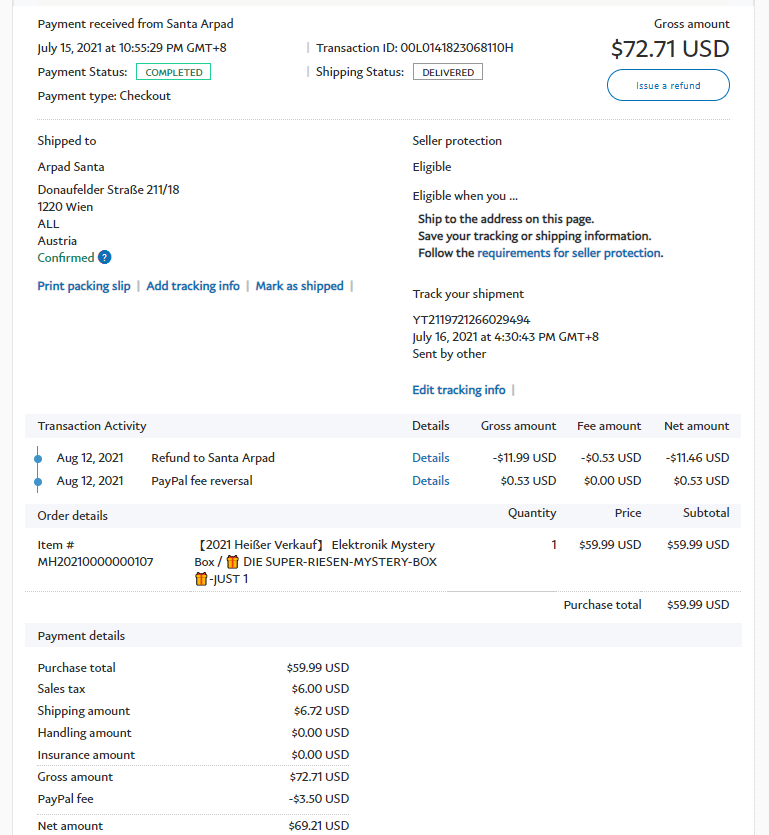Click the timeline dot beside PayPal fee reversal
769x835 pixels.
point(38,481)
